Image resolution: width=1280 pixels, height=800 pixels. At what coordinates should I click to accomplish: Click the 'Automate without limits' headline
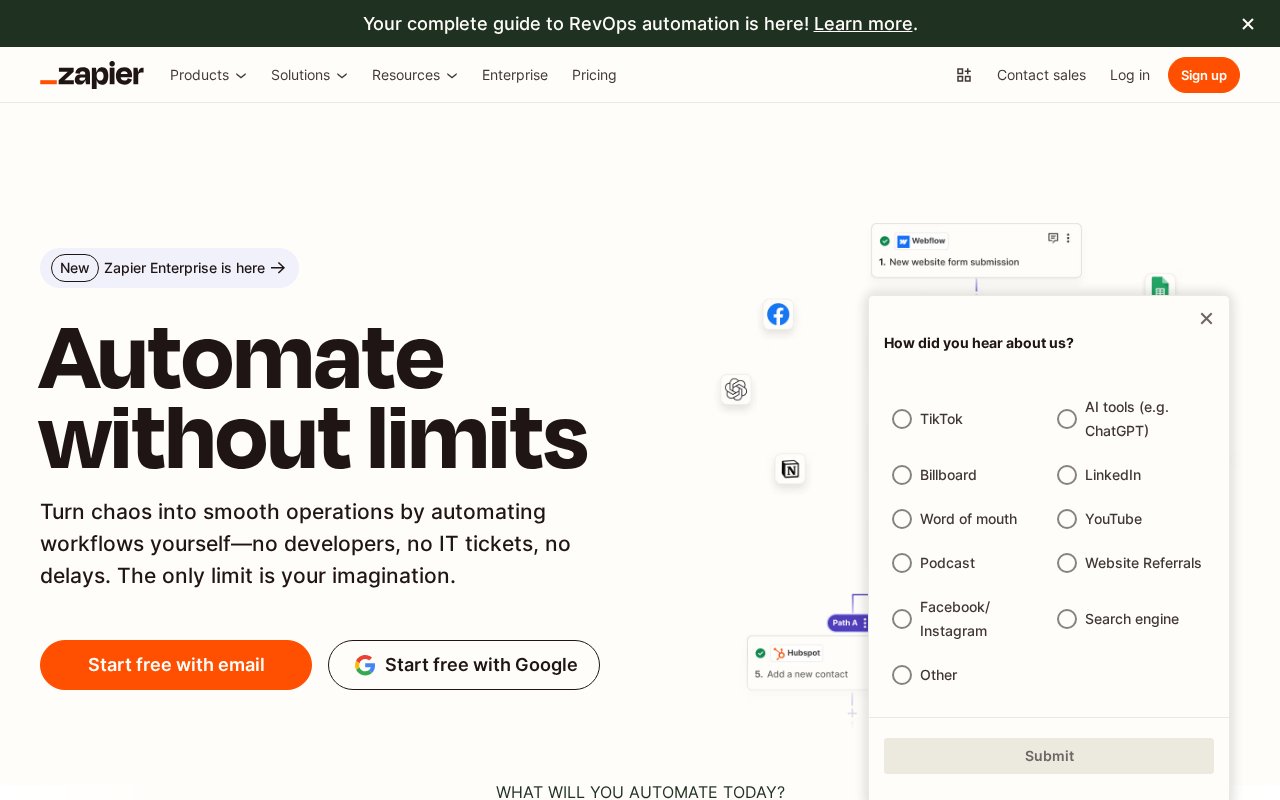pos(312,398)
